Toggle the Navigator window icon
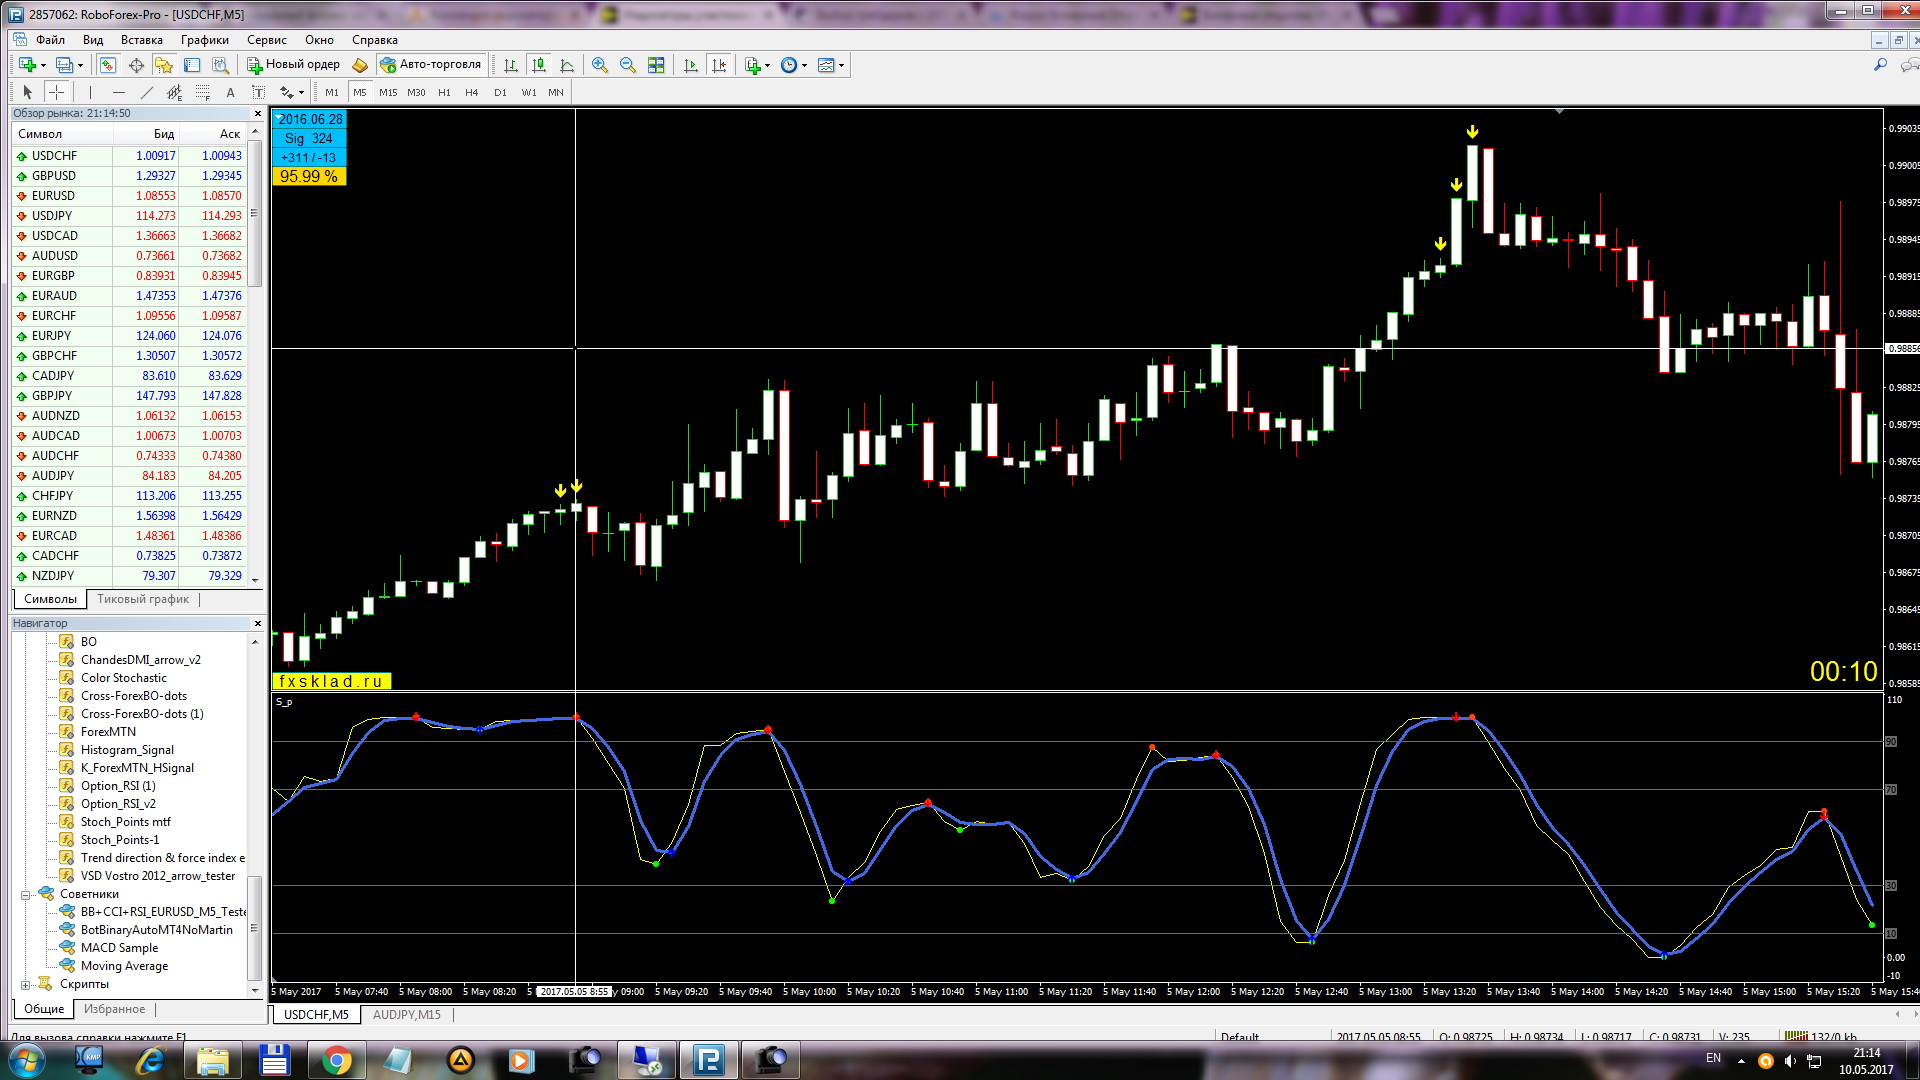This screenshot has width=1920, height=1080. 164,65
